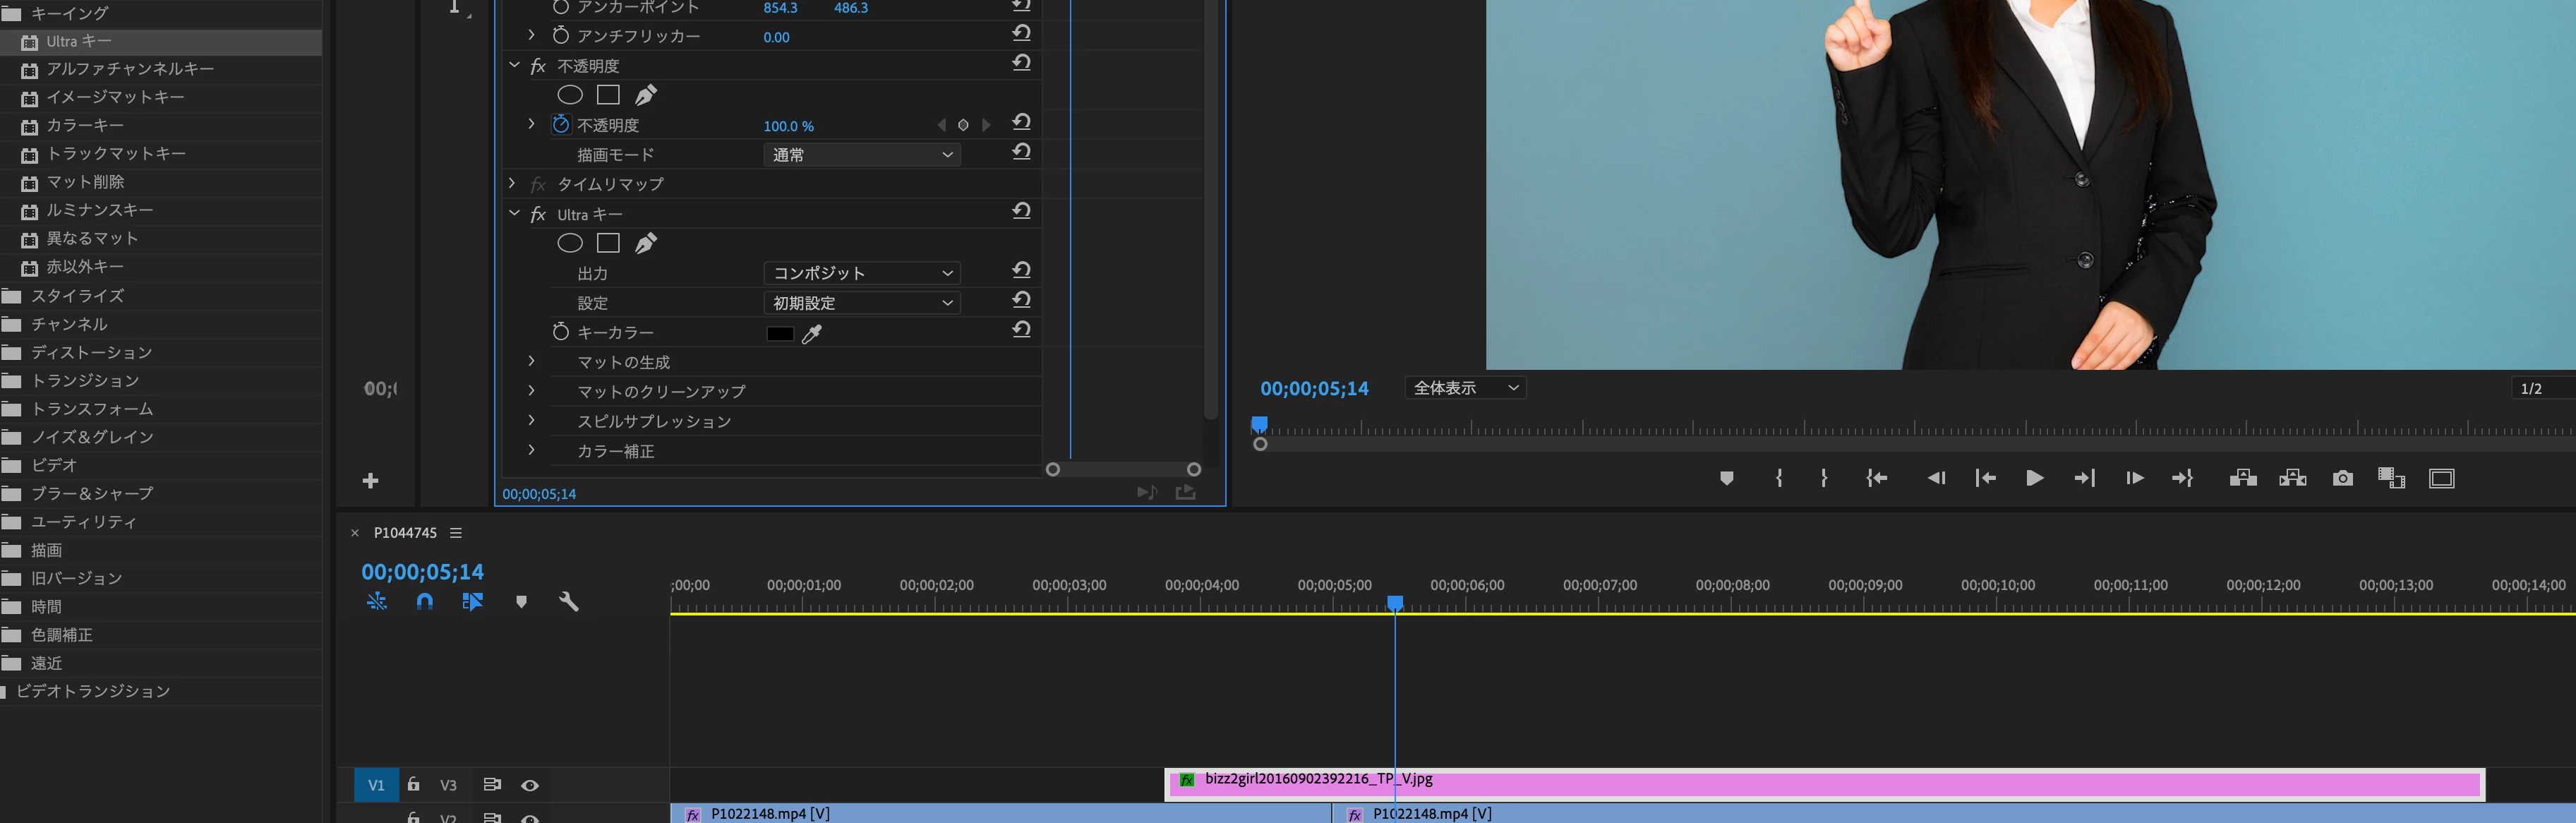The width and height of the screenshot is (2576, 823).
Task: Select the bizz2girl jpg clip on timeline
Action: tap(1800, 785)
